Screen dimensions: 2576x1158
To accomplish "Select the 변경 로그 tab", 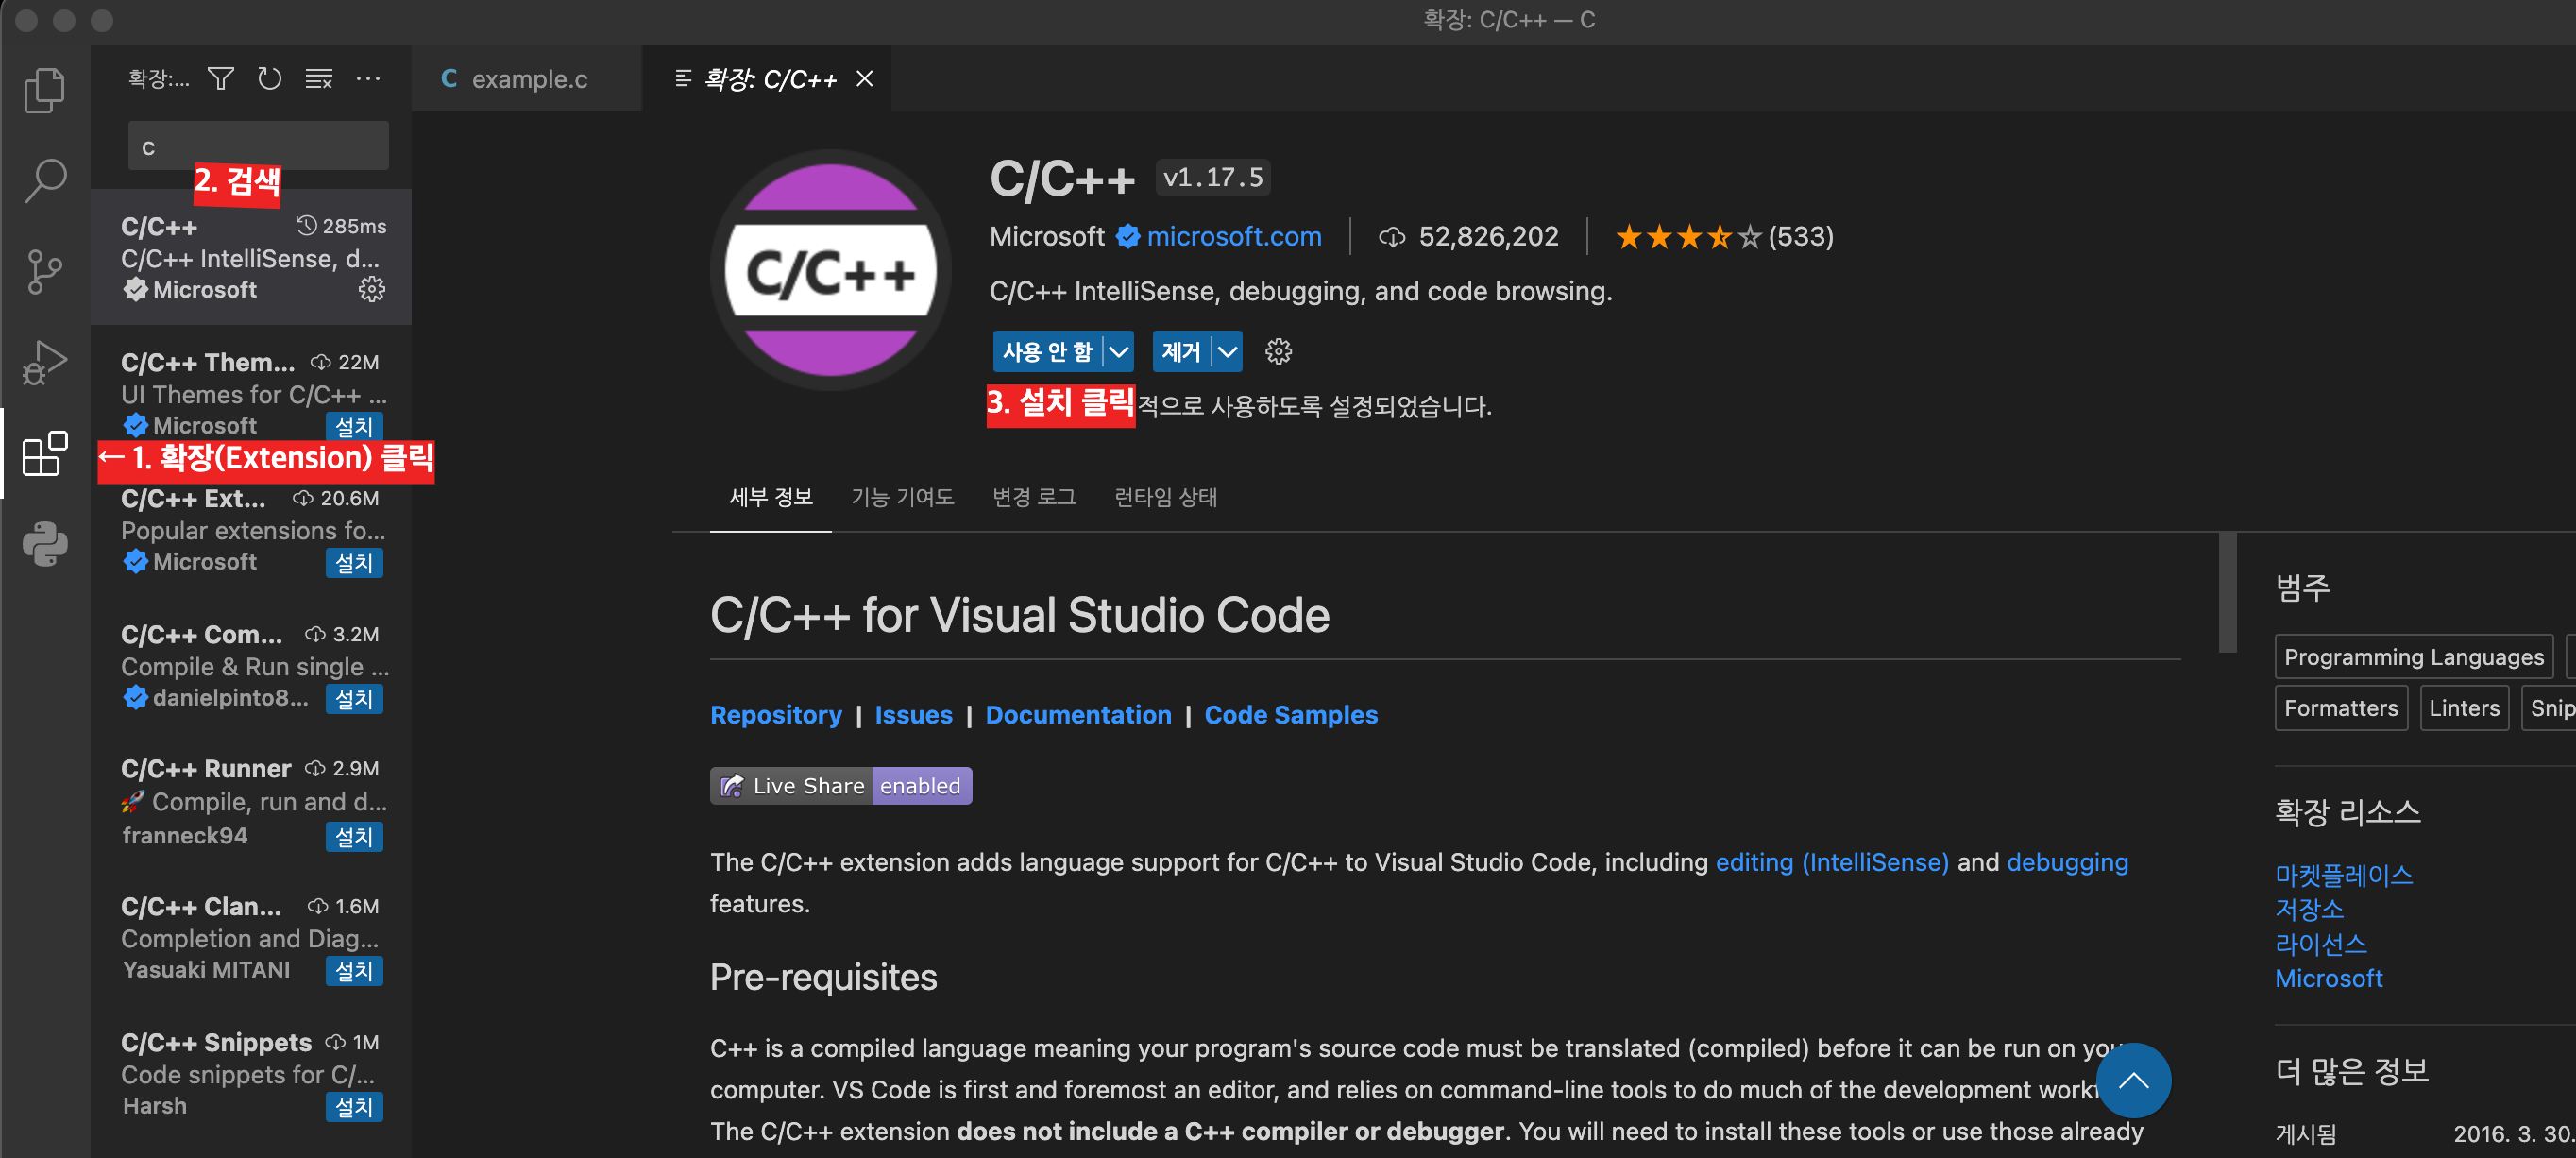I will tap(1033, 497).
